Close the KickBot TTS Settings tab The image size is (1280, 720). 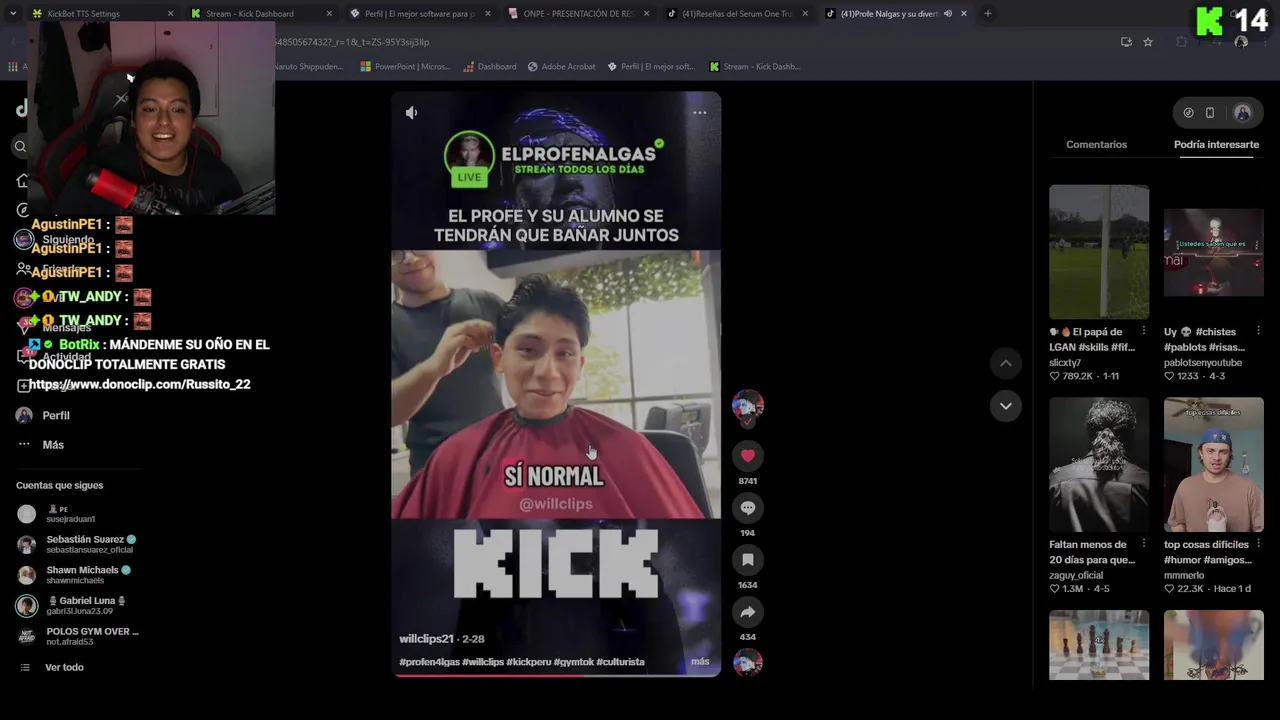pos(170,14)
